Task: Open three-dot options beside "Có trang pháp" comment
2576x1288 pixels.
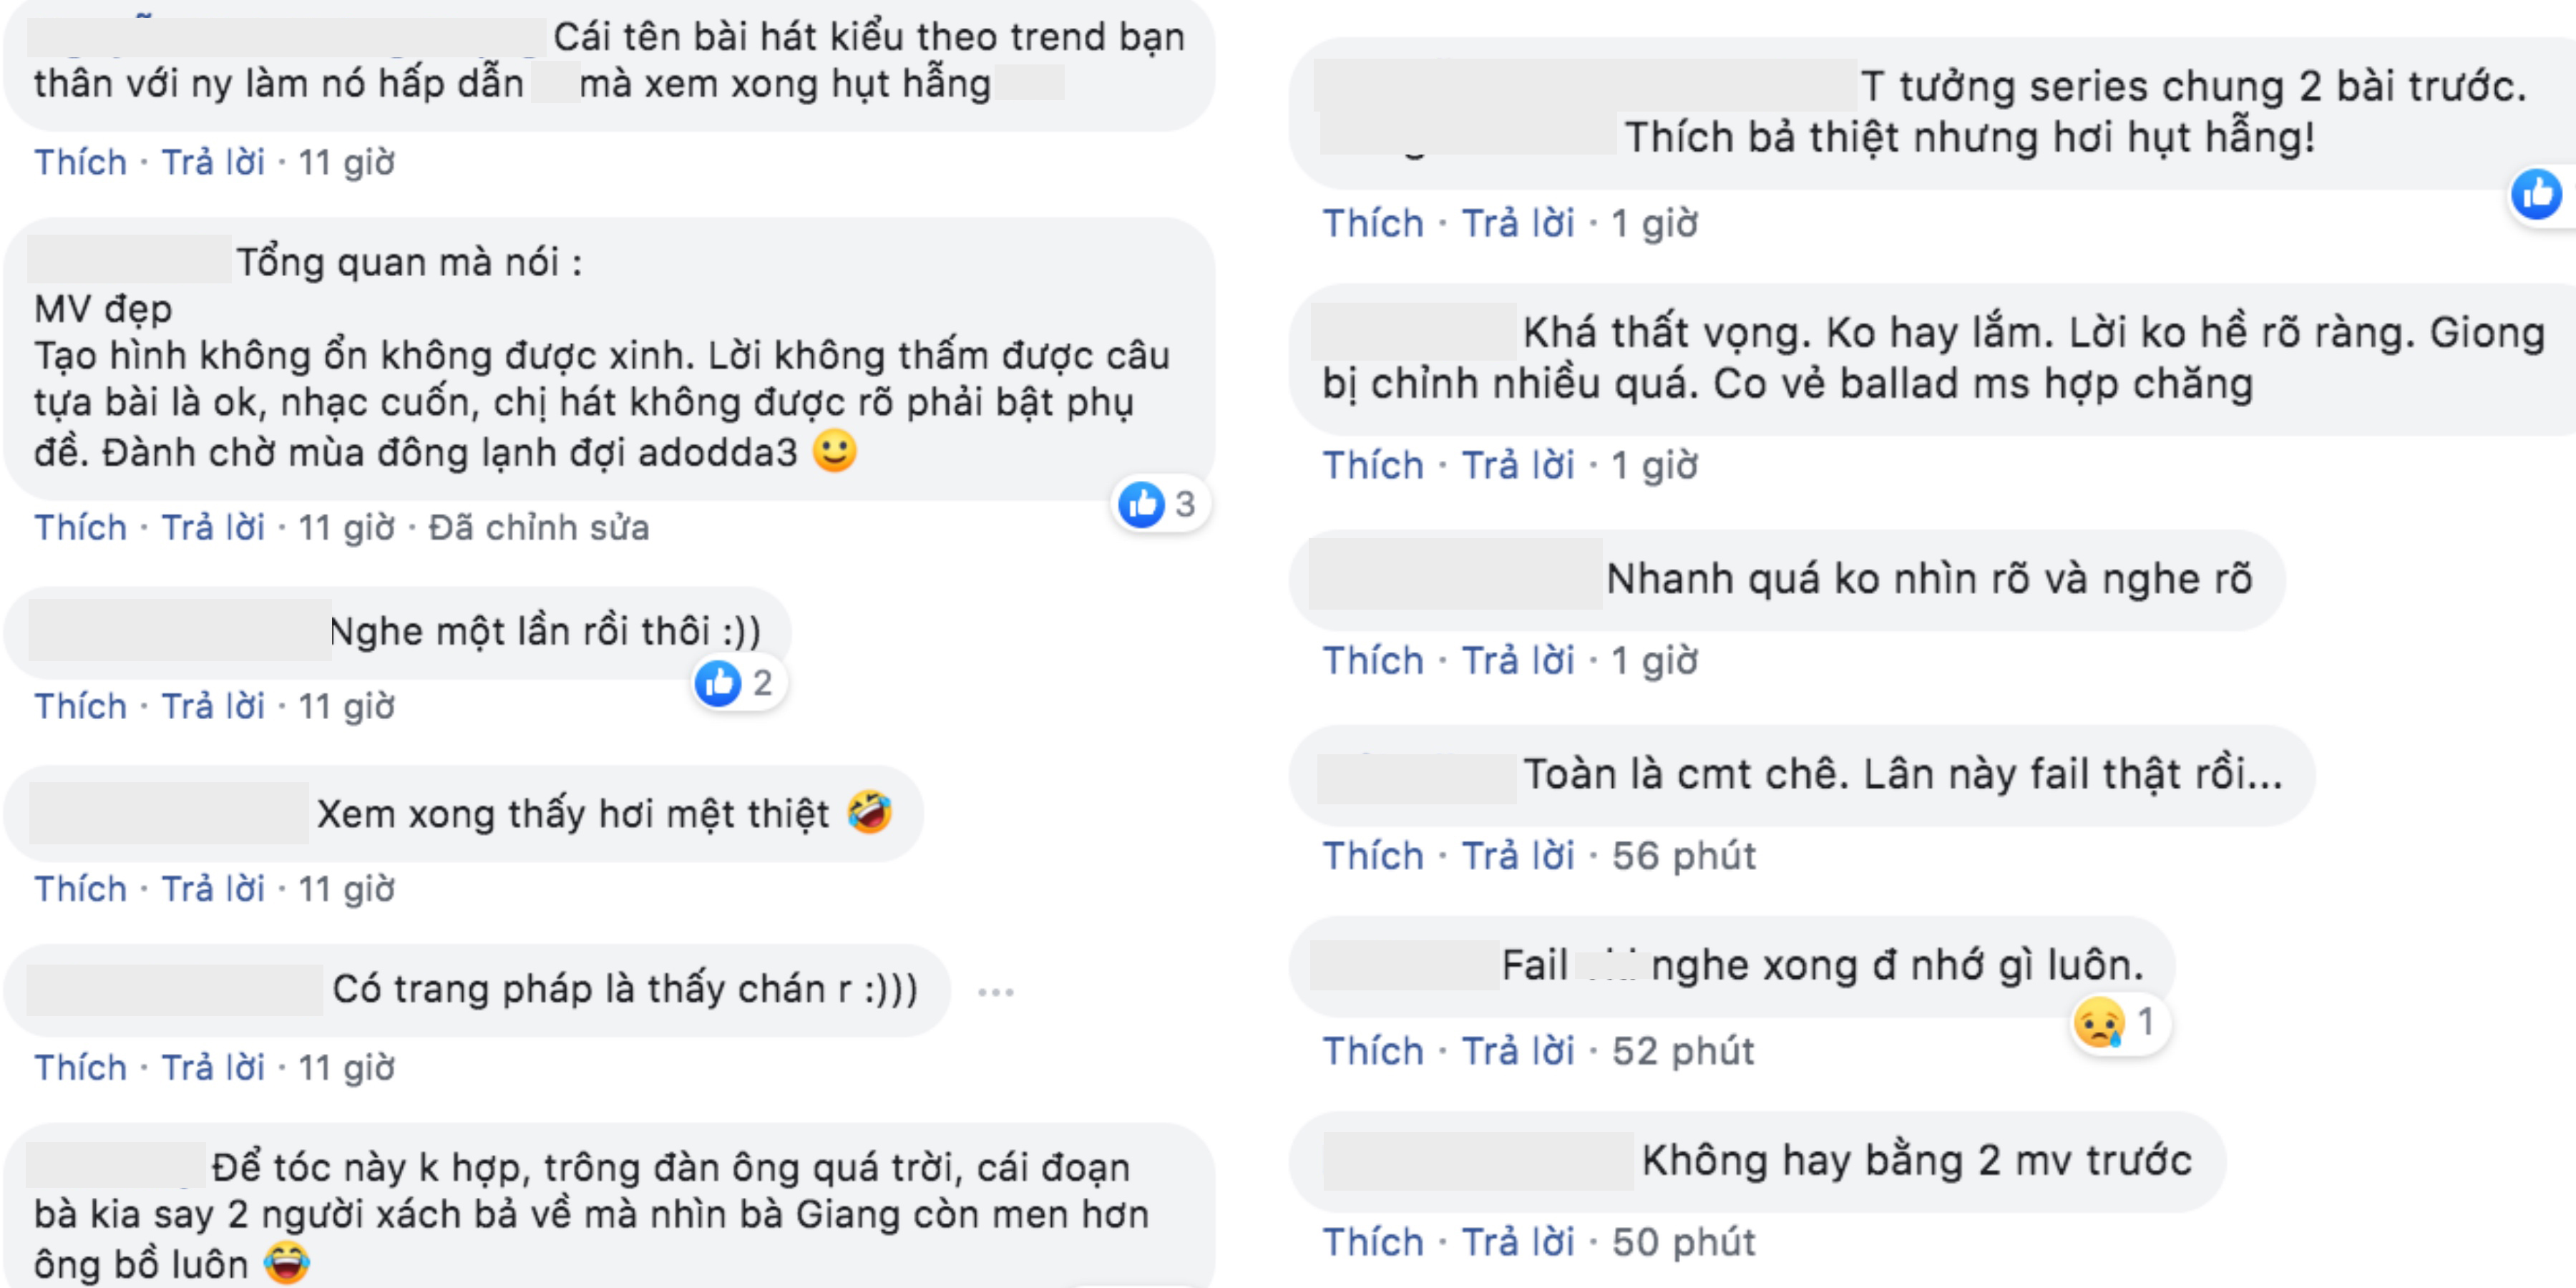Action: point(995,992)
